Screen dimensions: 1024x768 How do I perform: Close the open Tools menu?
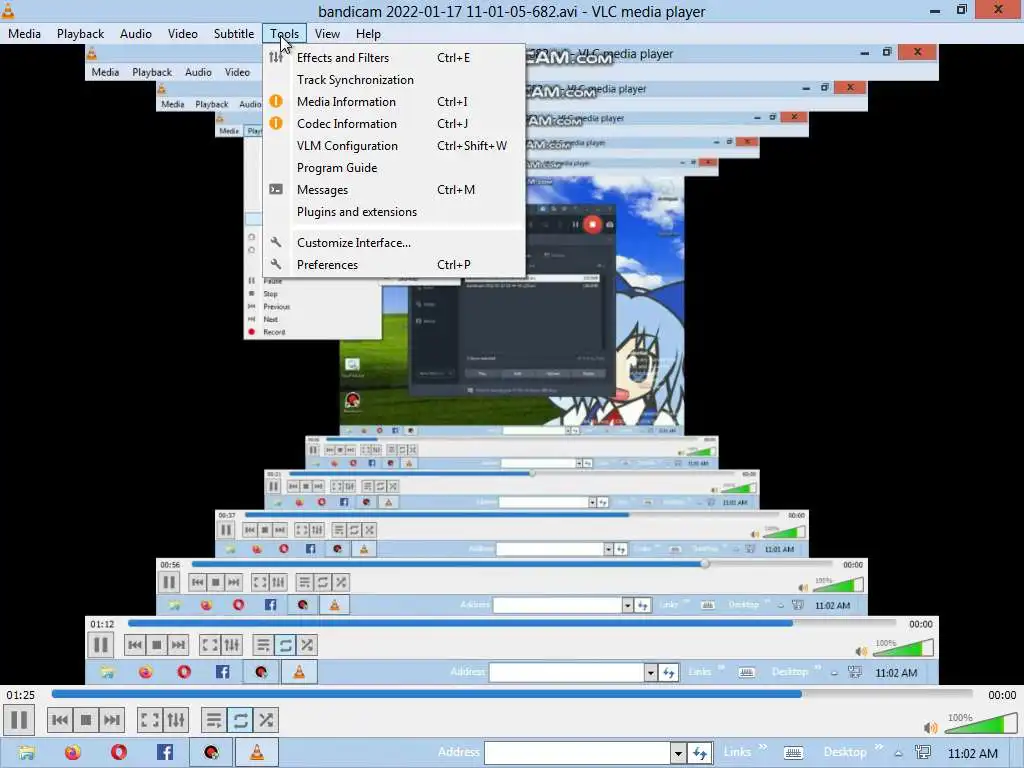(x=285, y=34)
